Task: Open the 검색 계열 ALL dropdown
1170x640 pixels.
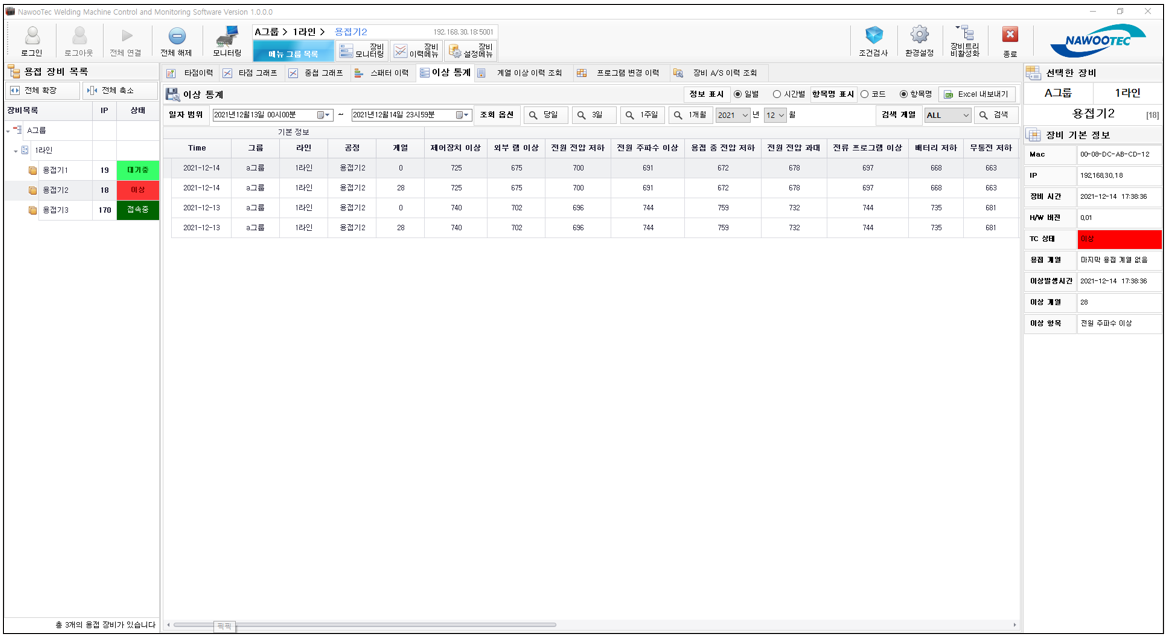Action: pyautogui.click(x=947, y=115)
